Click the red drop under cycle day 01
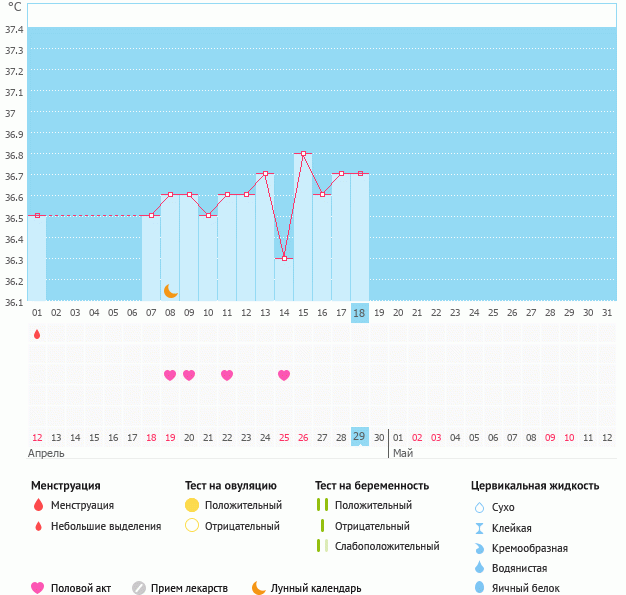Screen dimensions: 626x595 [37, 334]
